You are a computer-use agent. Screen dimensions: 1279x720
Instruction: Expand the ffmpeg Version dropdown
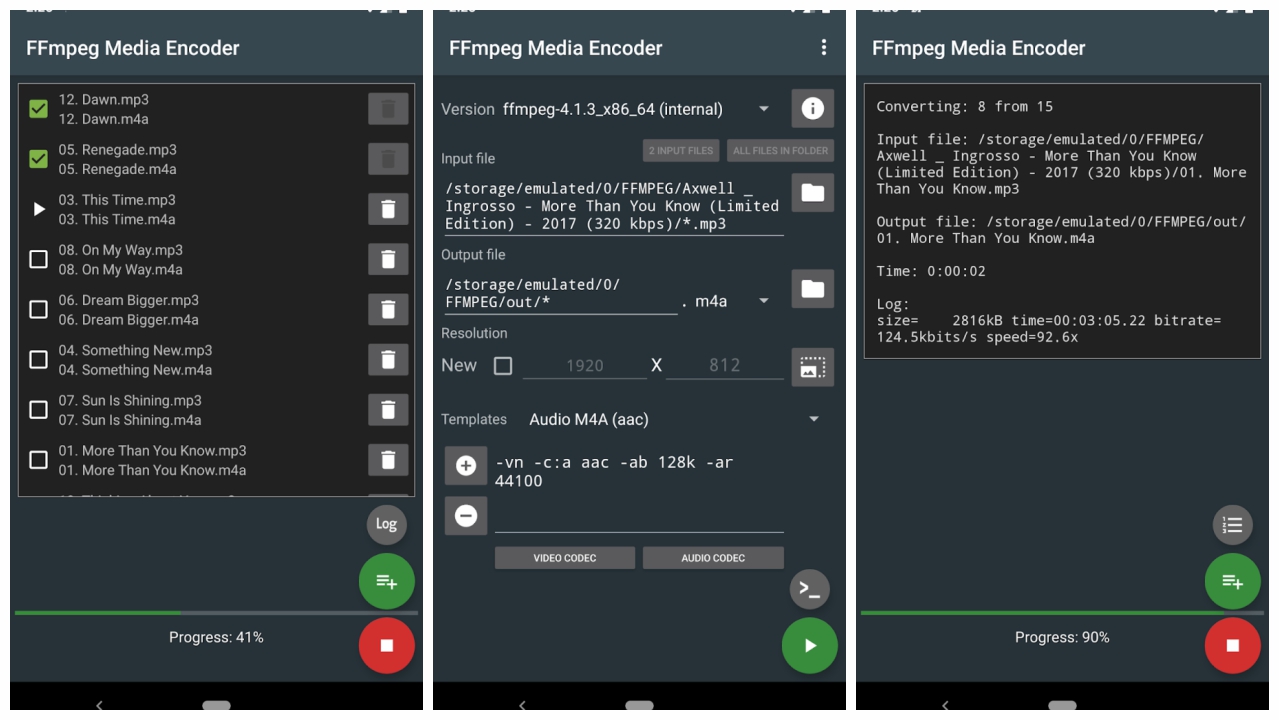(638, 109)
